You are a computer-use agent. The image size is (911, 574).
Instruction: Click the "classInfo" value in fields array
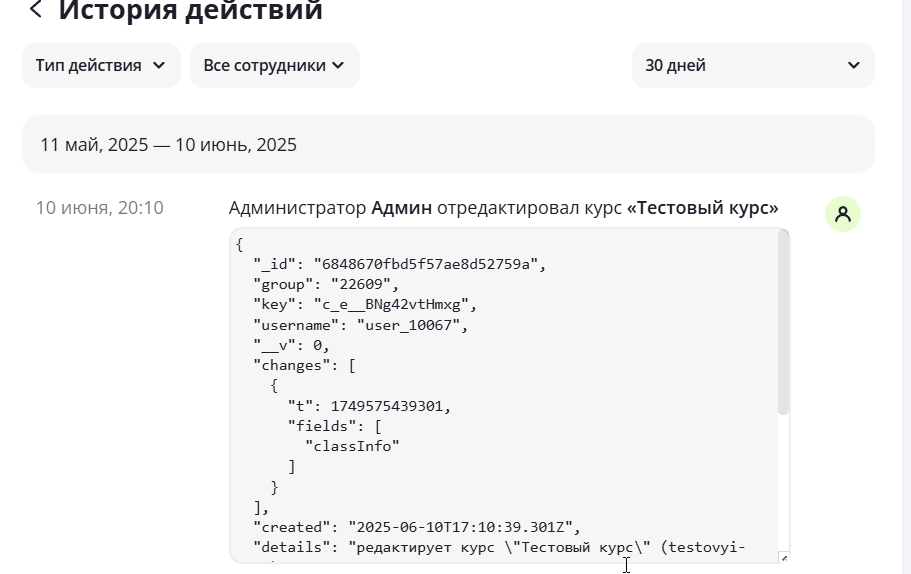(353, 446)
